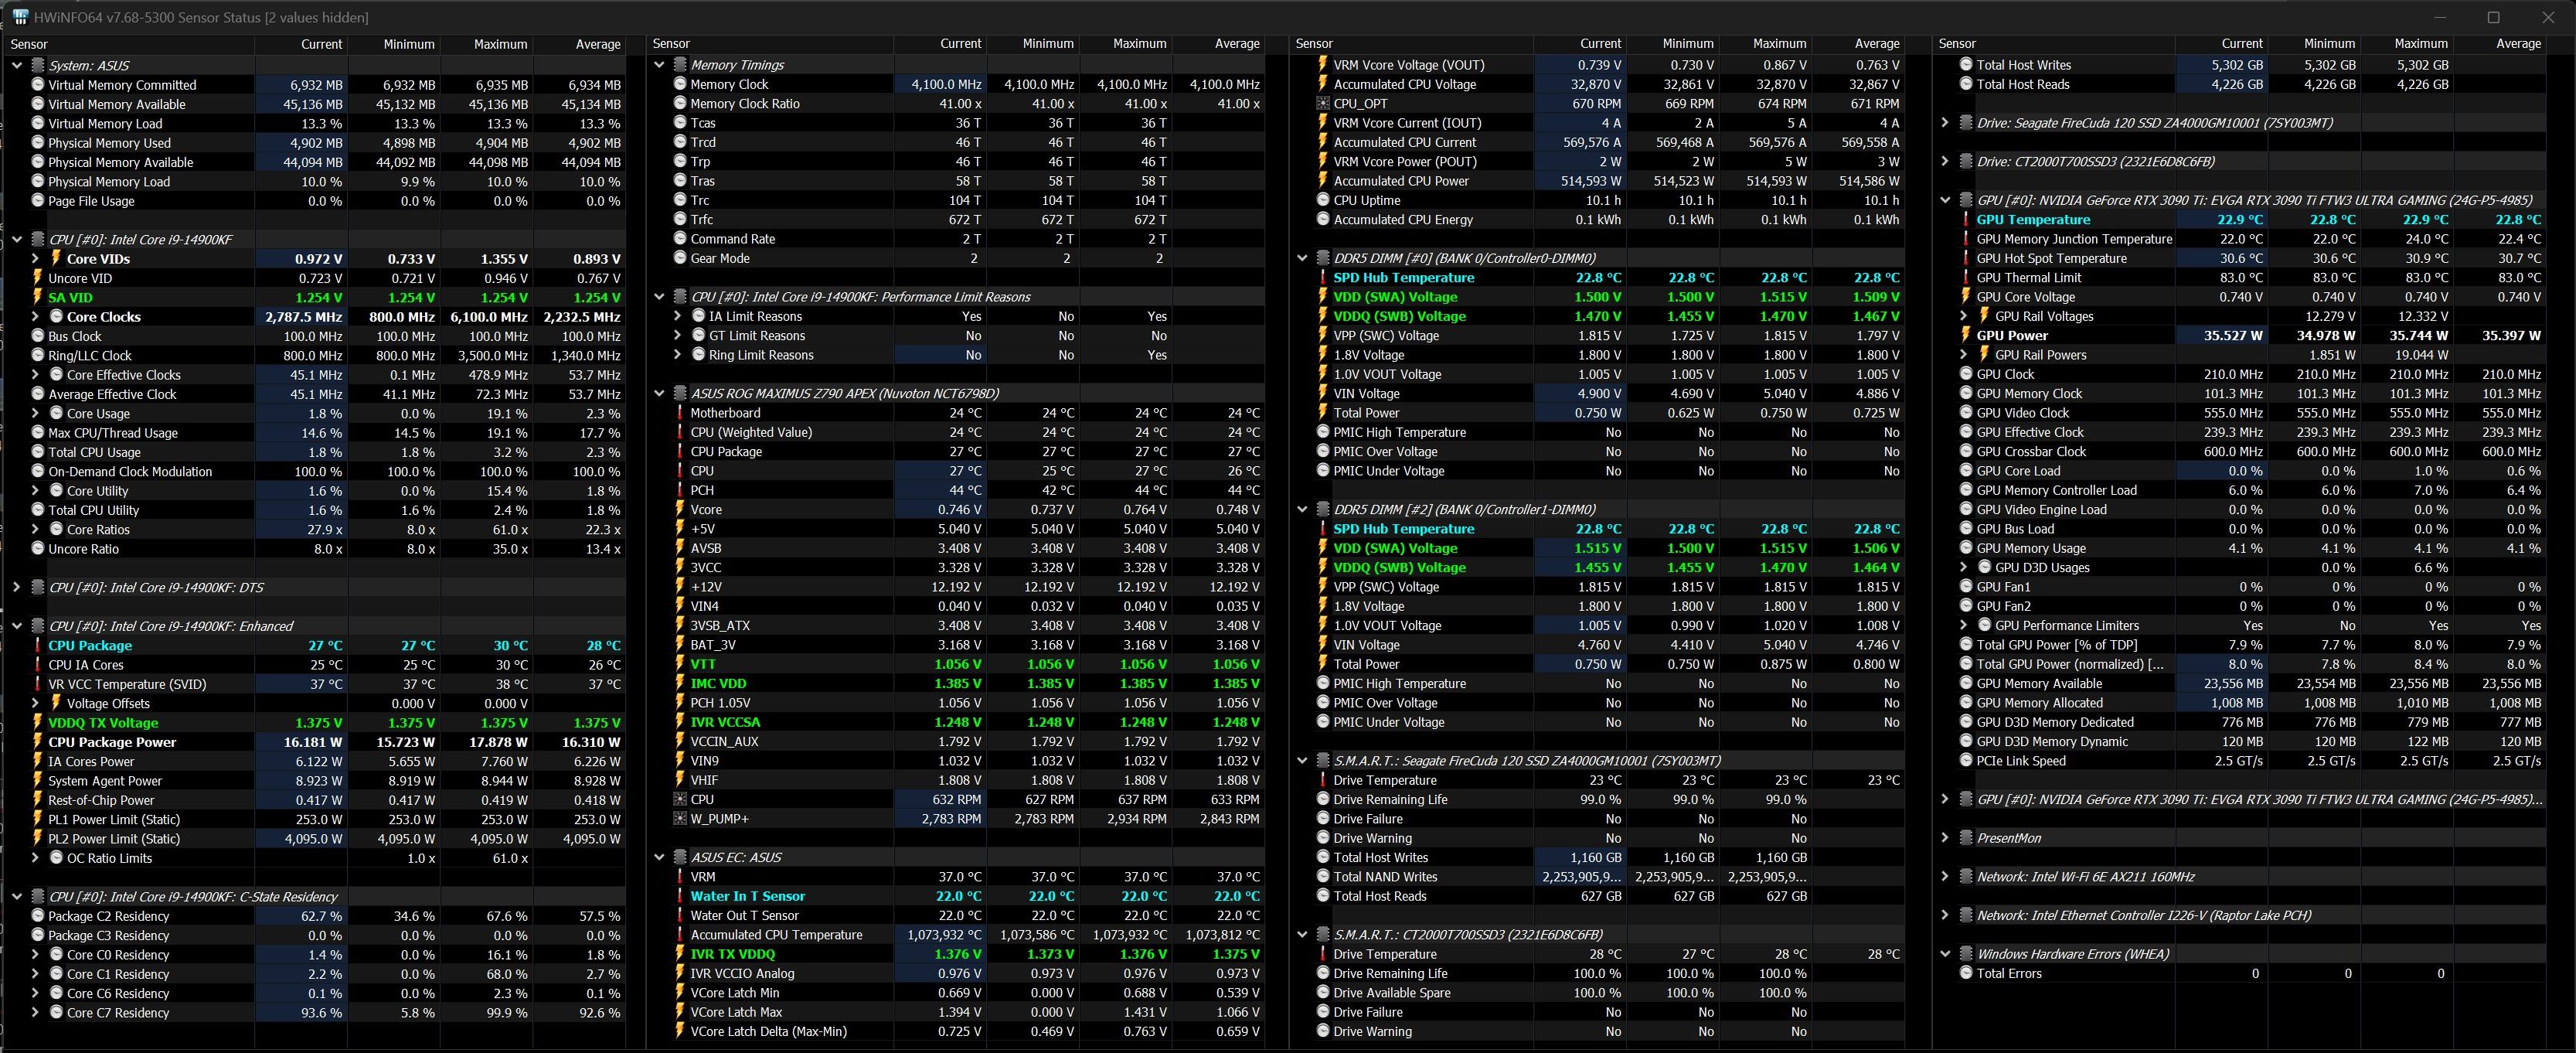Click the 16.181 W current value
This screenshot has height=1053, width=2576.
pos(300,742)
